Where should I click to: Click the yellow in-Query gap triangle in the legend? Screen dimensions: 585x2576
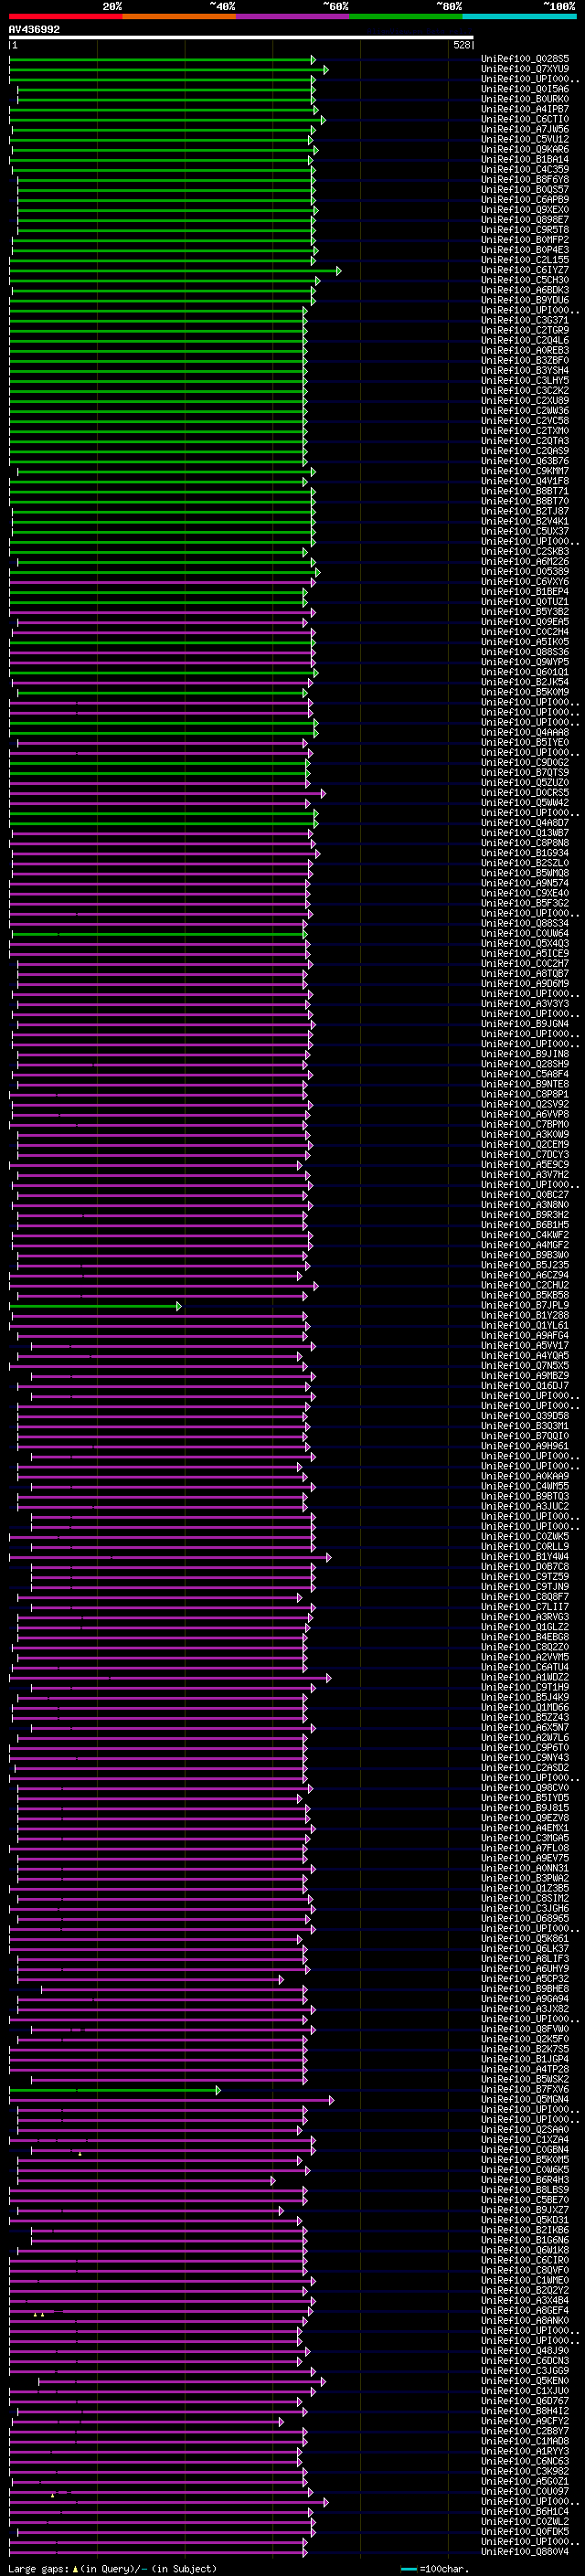coord(75,2568)
